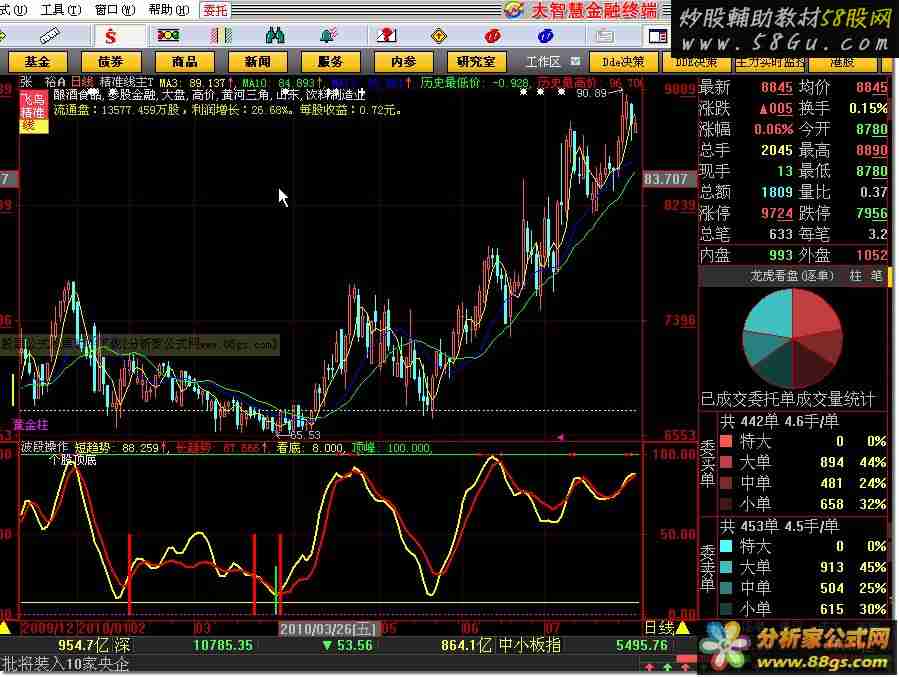Click the 商品 button

coord(184,61)
